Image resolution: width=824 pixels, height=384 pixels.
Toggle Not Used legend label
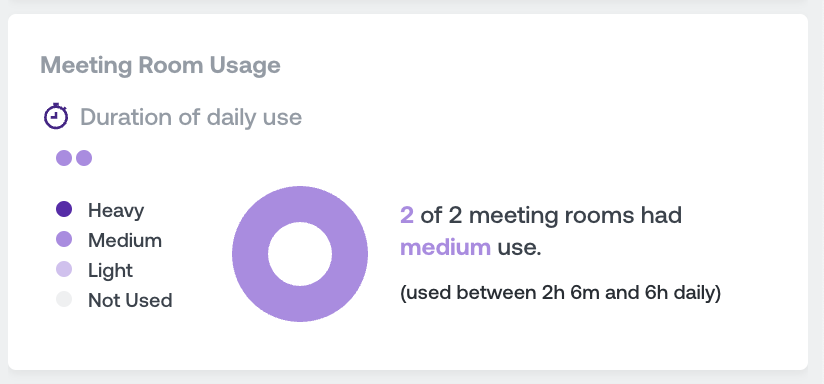tap(130, 300)
